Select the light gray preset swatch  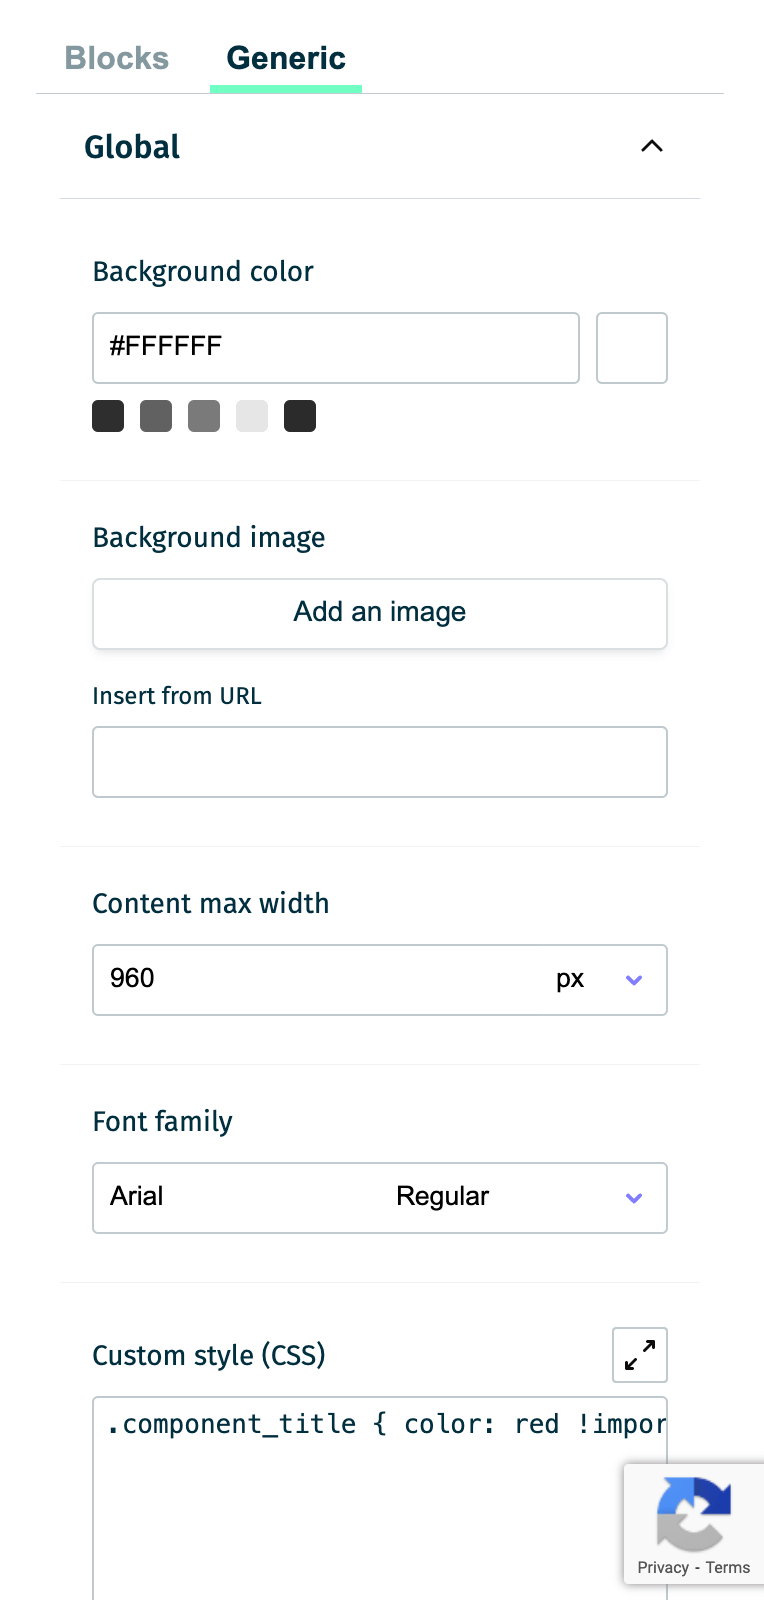tap(252, 416)
